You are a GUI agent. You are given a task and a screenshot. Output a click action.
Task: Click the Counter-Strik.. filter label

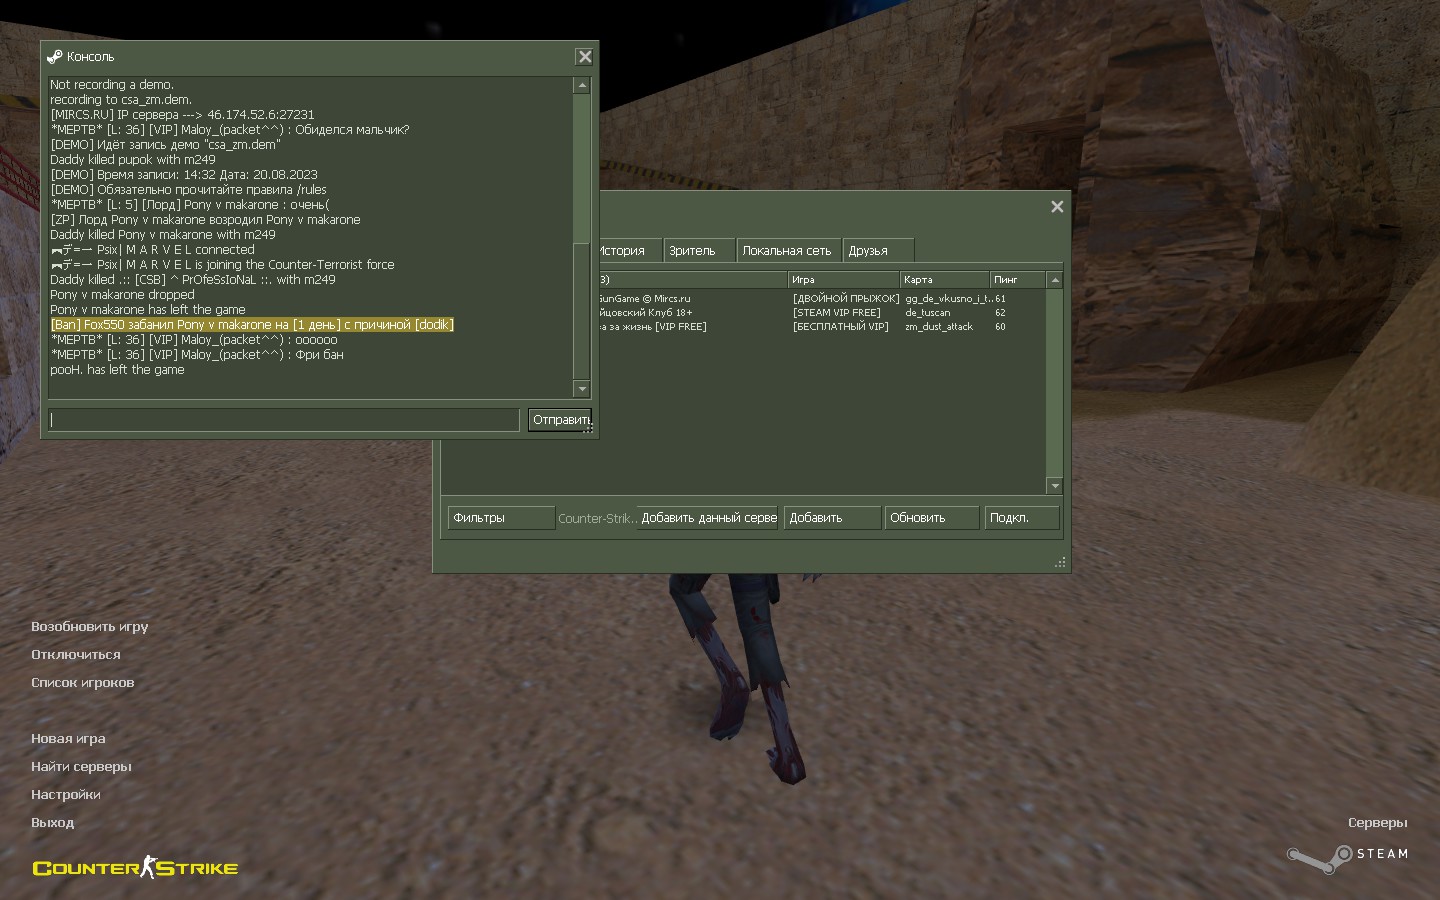[x=597, y=519]
